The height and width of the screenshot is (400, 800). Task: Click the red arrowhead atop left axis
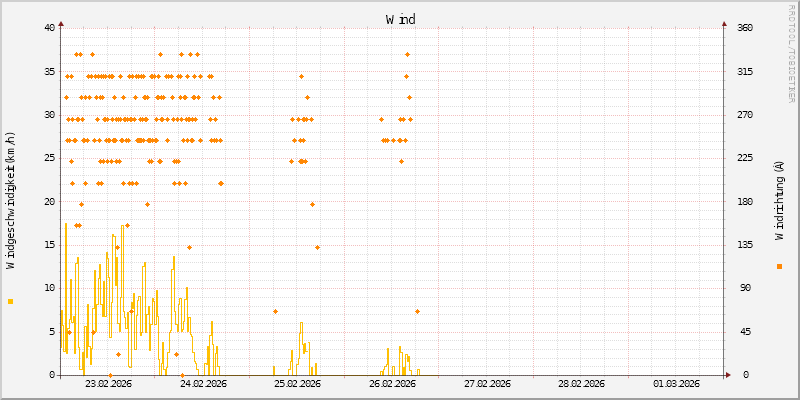click(60, 22)
